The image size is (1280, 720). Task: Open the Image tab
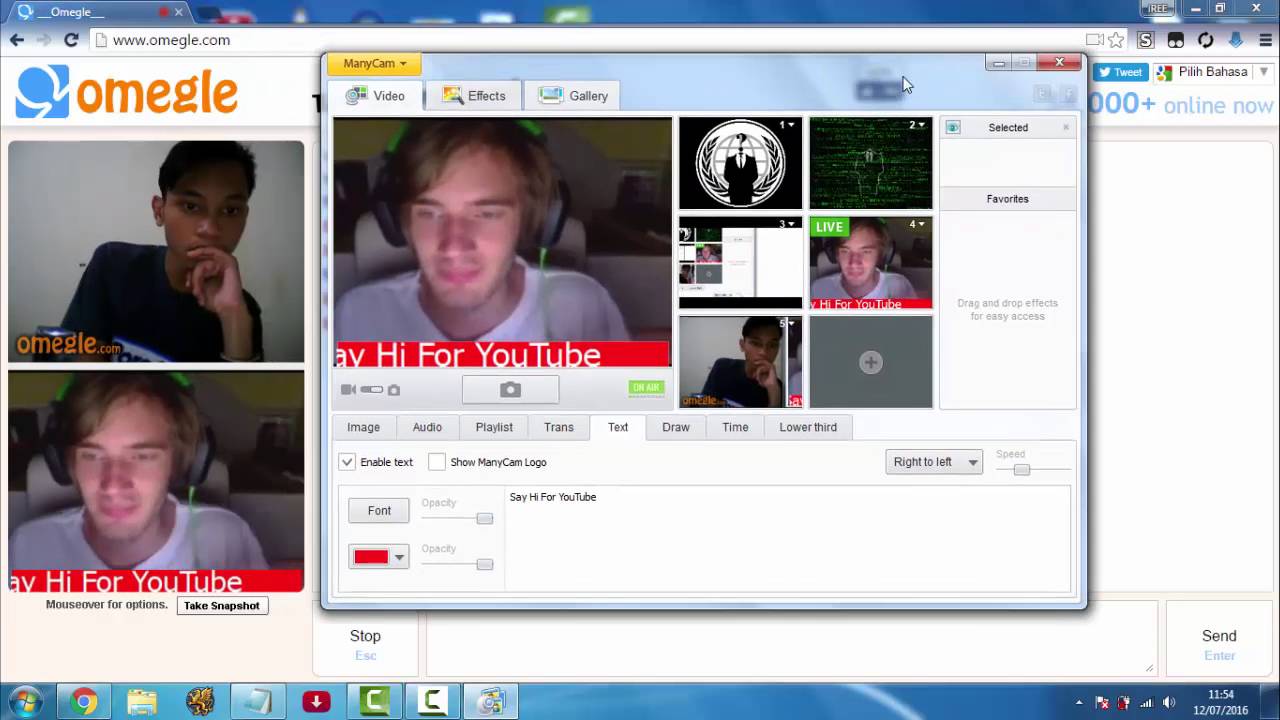pos(363,427)
